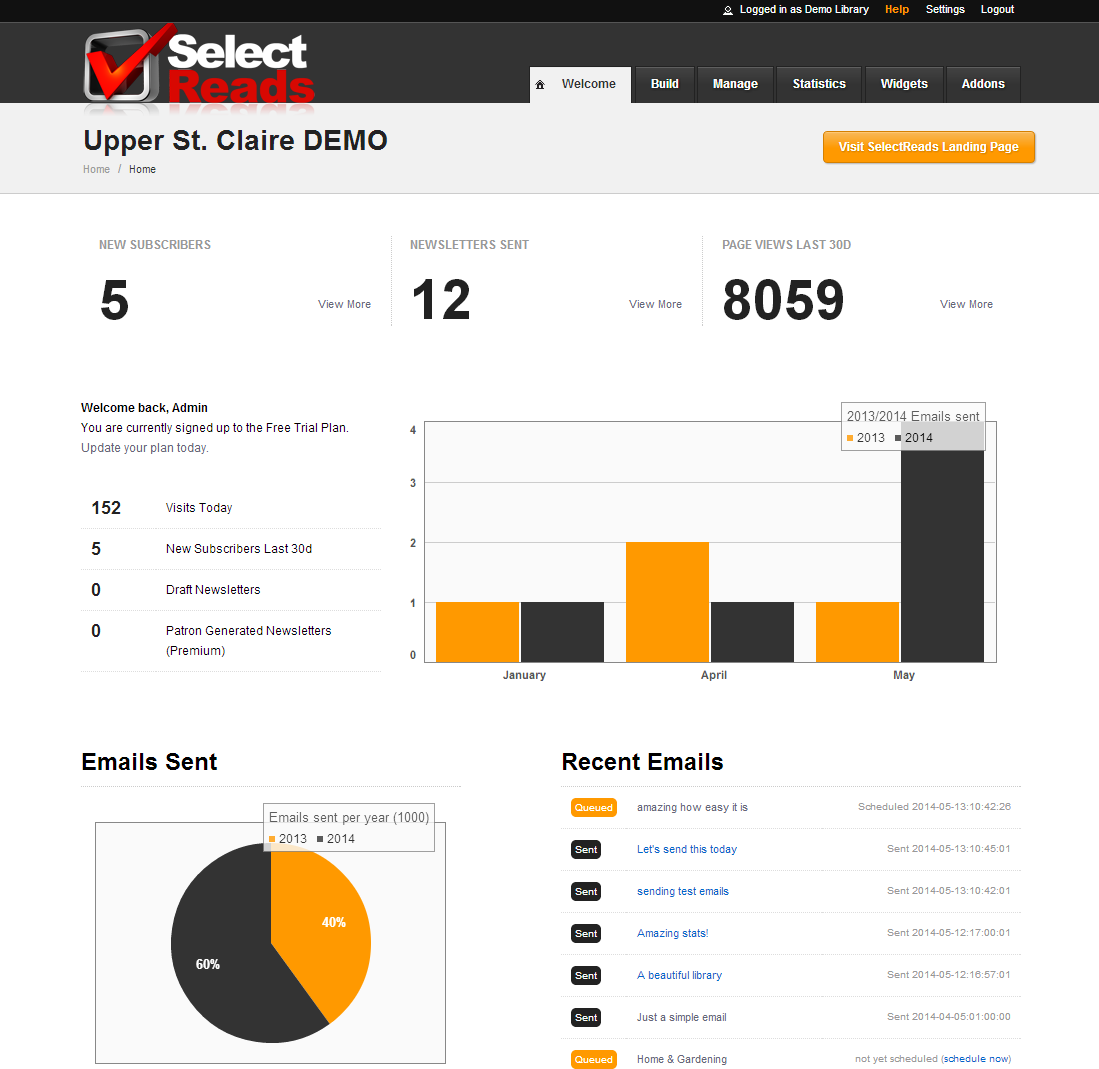
Task: Switch to the Manage tab
Action: coord(735,84)
